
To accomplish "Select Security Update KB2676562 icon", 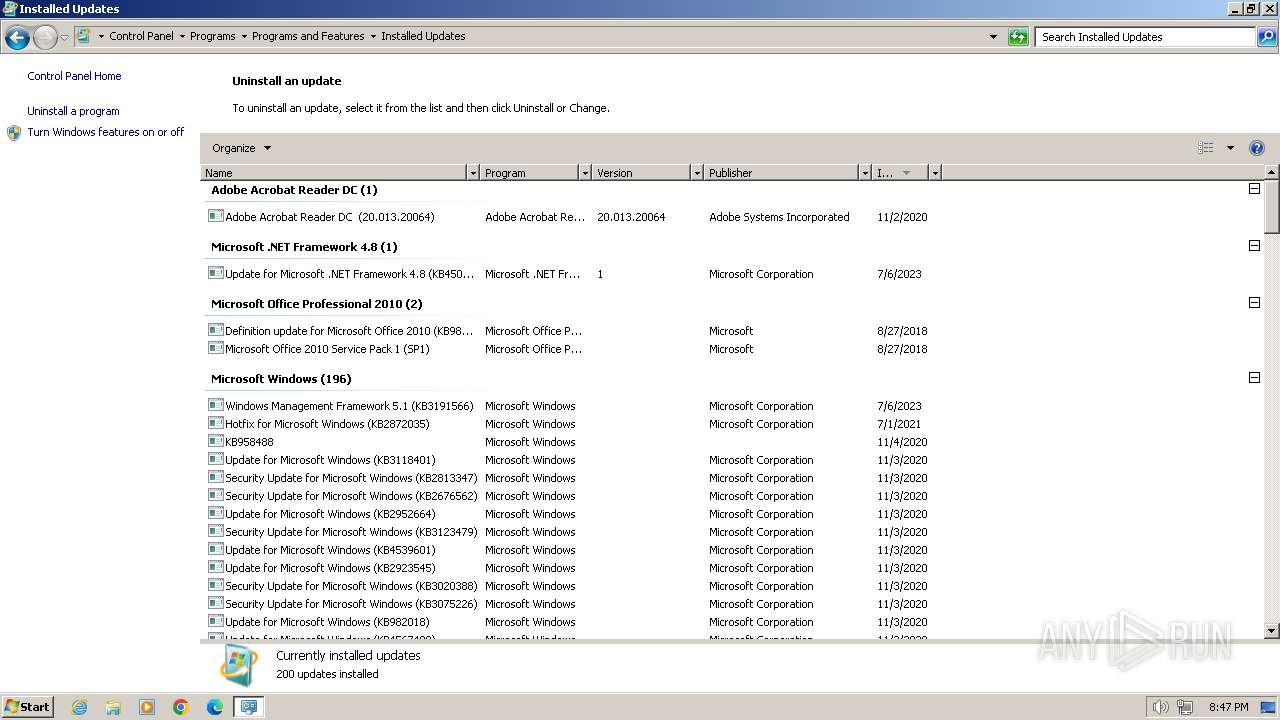I will pos(215,495).
